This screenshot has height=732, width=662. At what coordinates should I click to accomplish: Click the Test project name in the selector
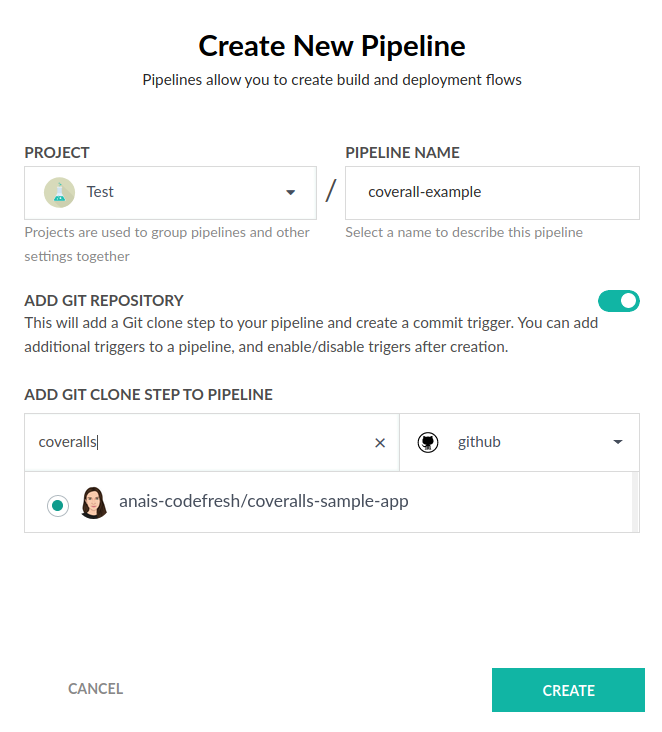tap(100, 192)
